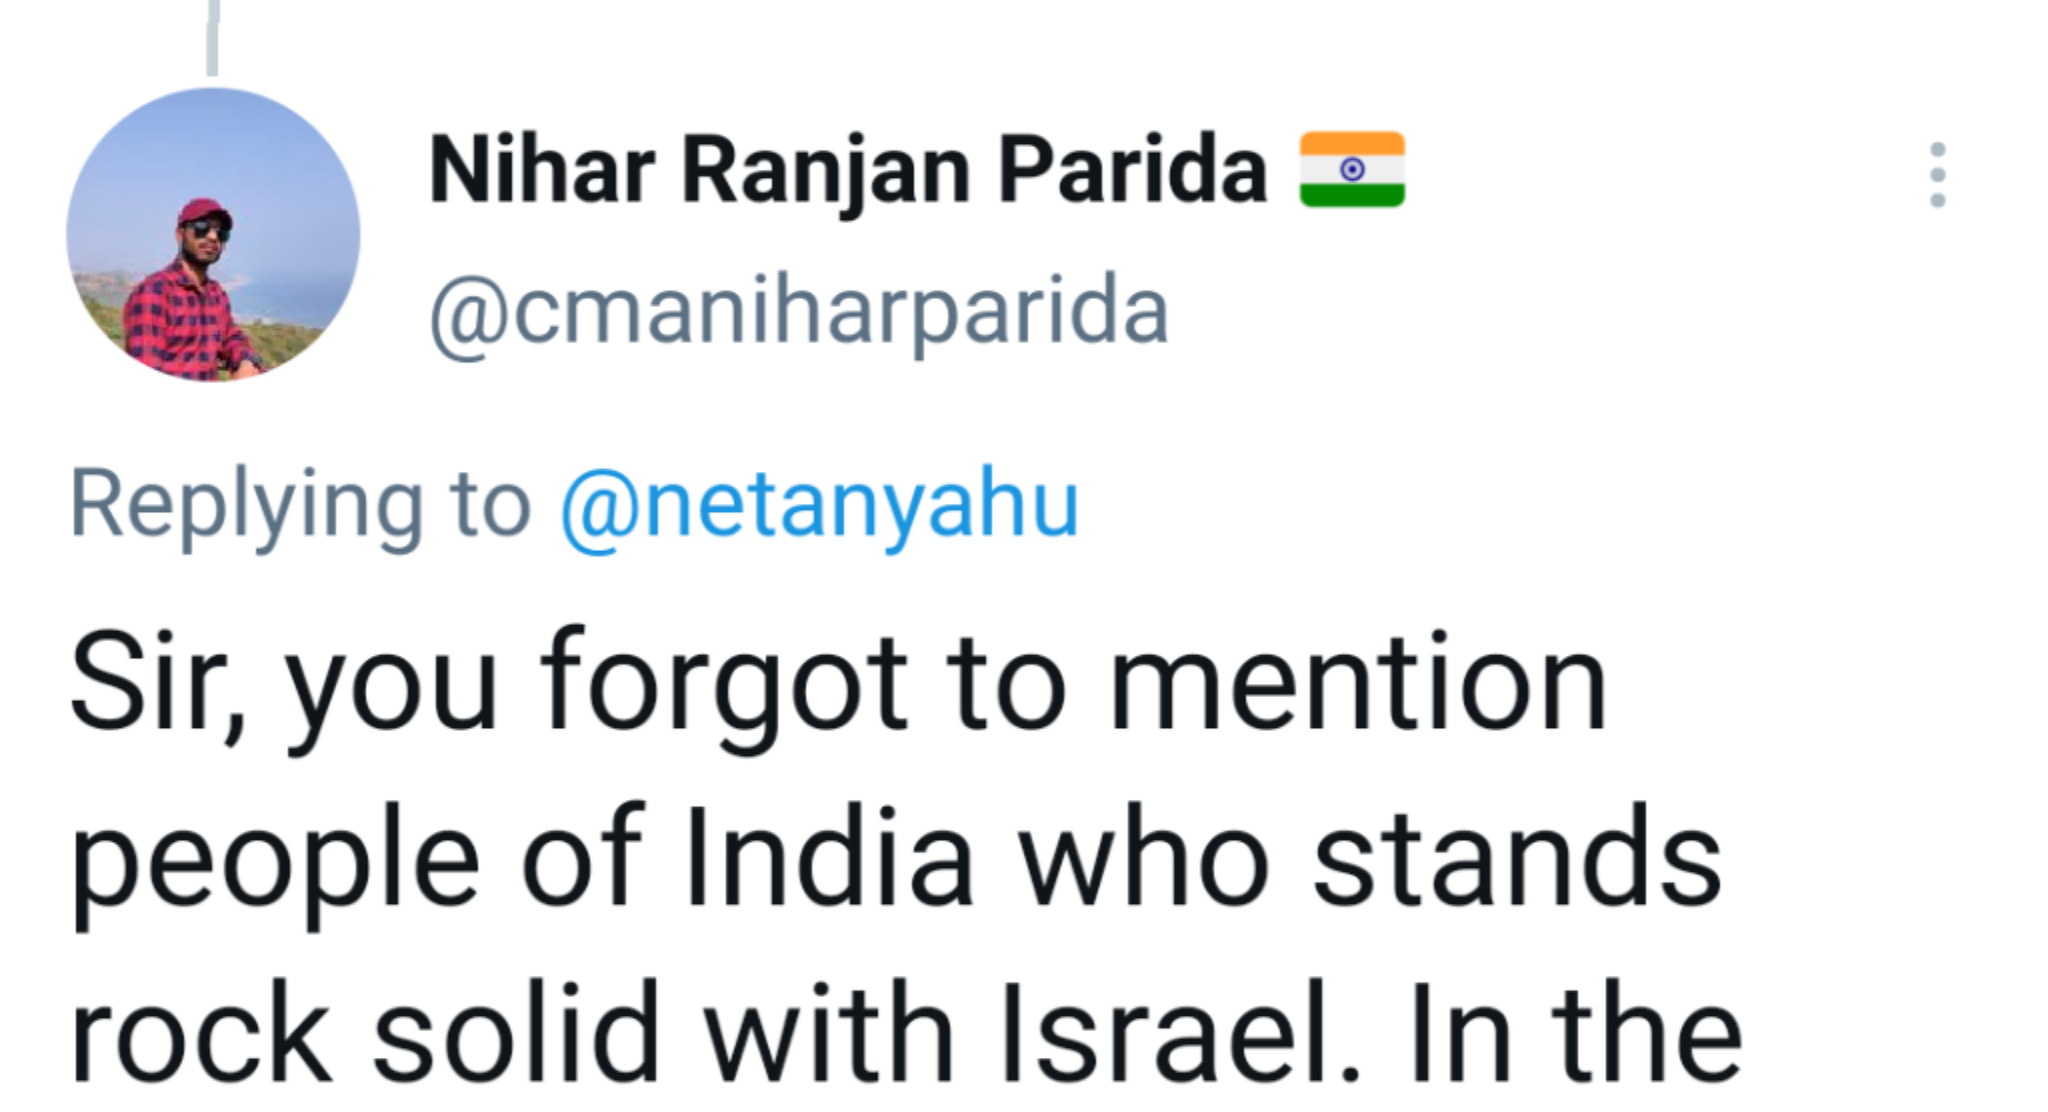Viewport: 2048px width, 1112px height.
Task: Open Nihar Ranjan Parida's profile picture
Action: point(213,235)
